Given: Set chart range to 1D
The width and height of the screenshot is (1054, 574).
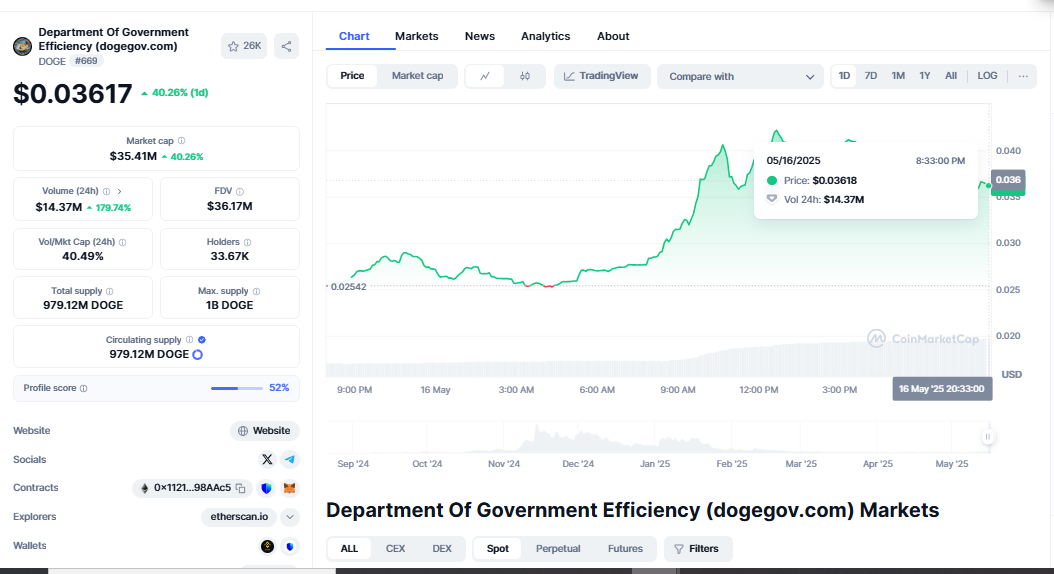Looking at the screenshot, I should pyautogui.click(x=844, y=76).
